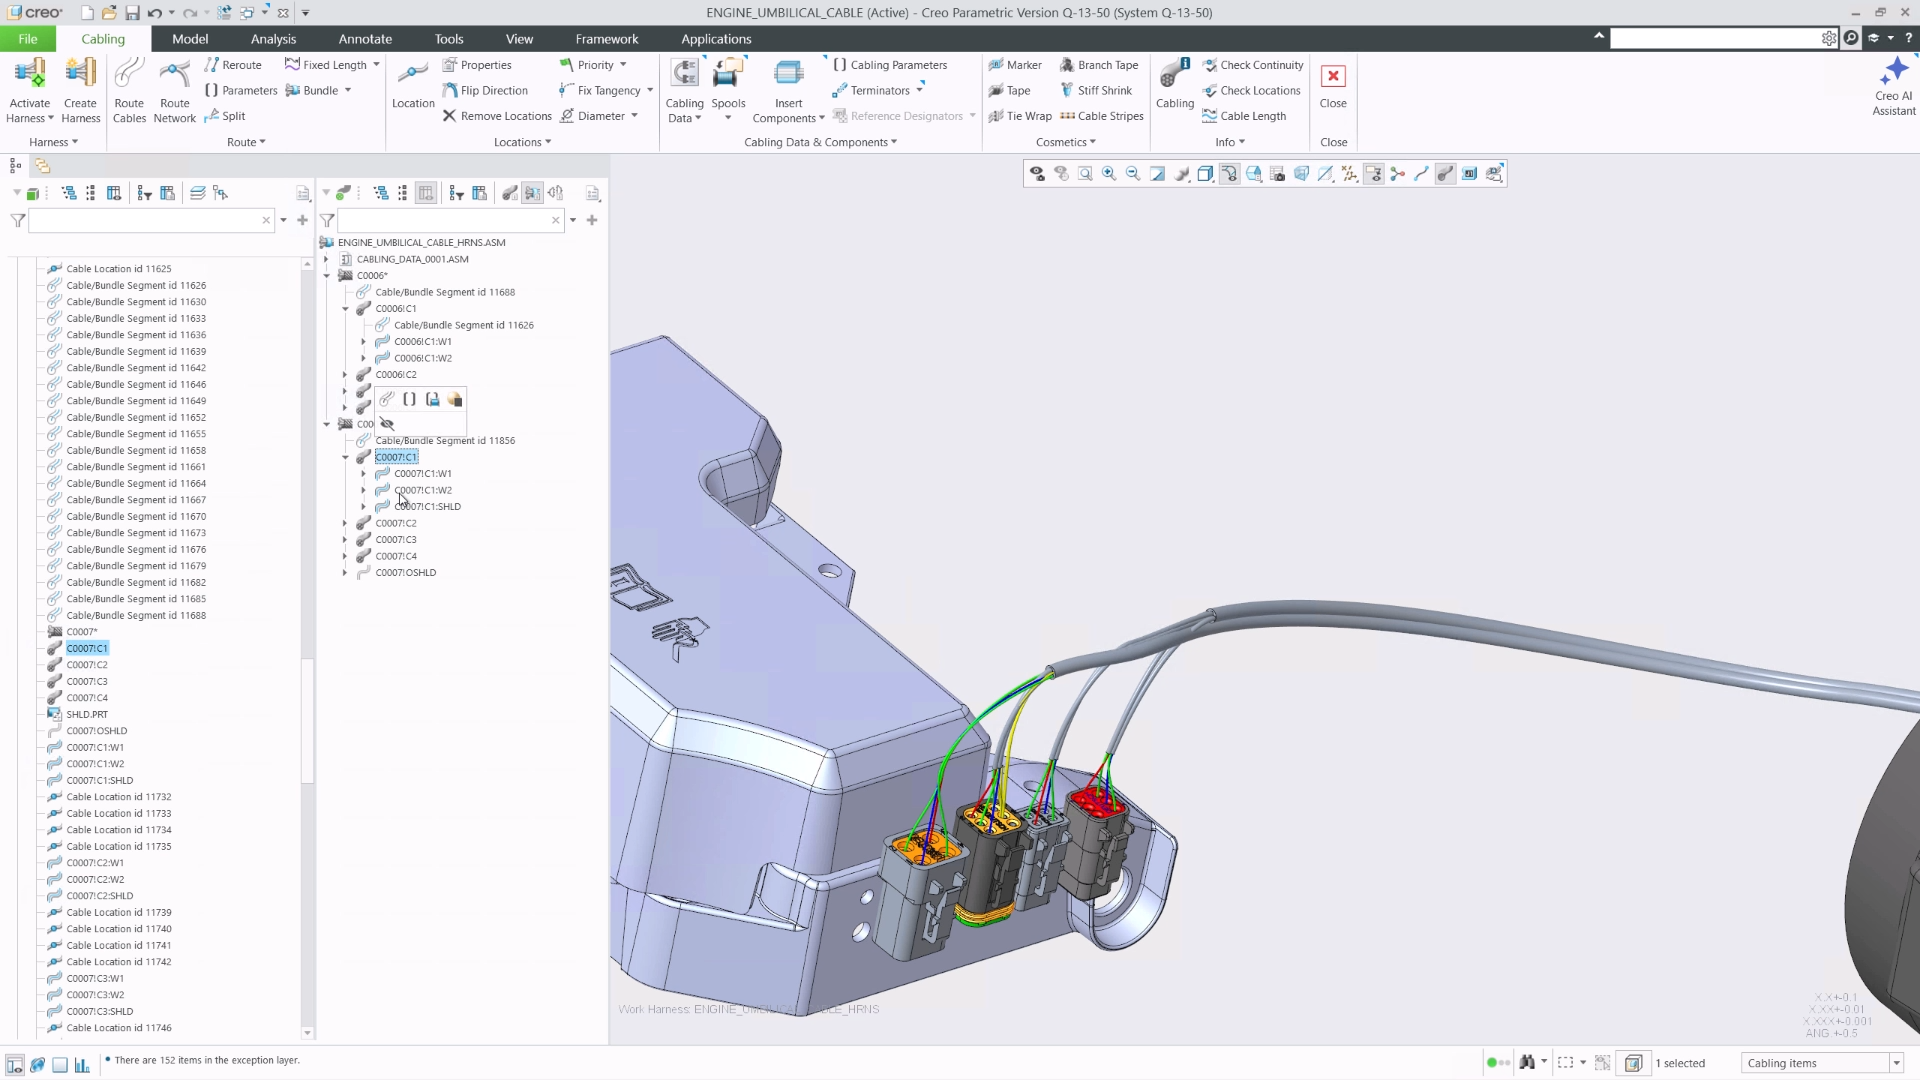This screenshot has height=1080, width=1920.
Task: Collapse the C0007:C1 cable node
Action: tap(345, 457)
